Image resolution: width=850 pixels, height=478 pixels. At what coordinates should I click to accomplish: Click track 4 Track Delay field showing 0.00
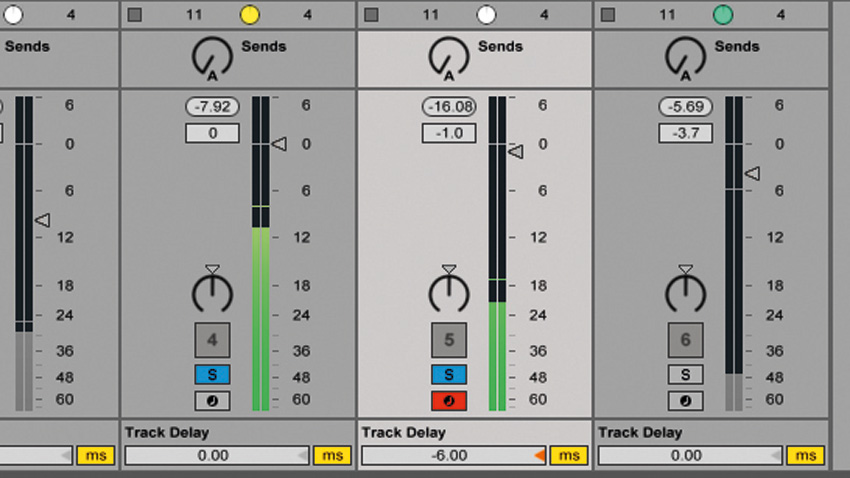(217, 455)
